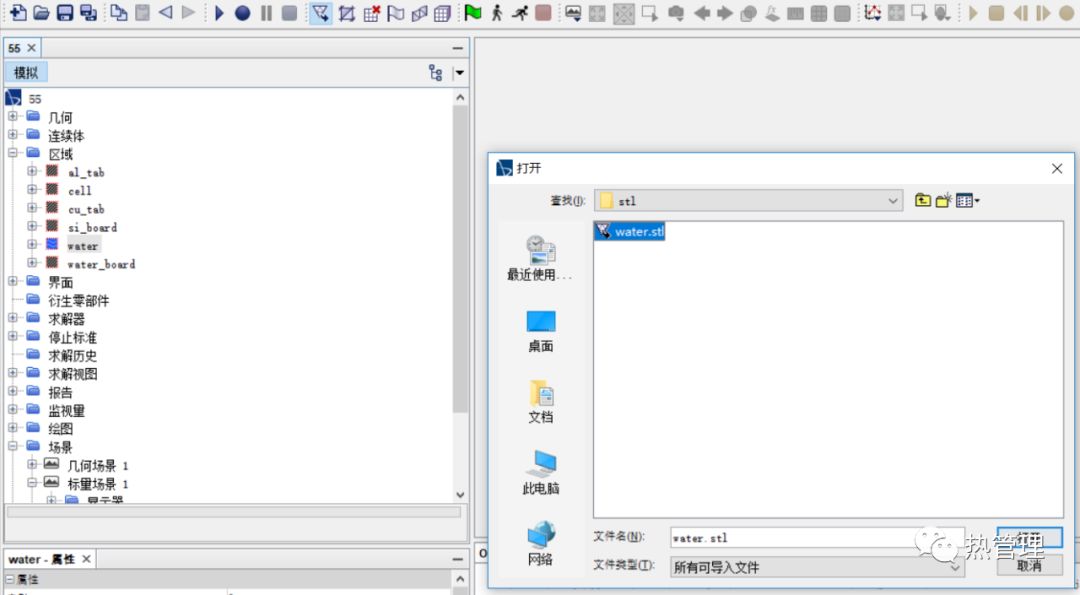Close the 打开 dialog
This screenshot has width=1080, height=595.
1057,169
